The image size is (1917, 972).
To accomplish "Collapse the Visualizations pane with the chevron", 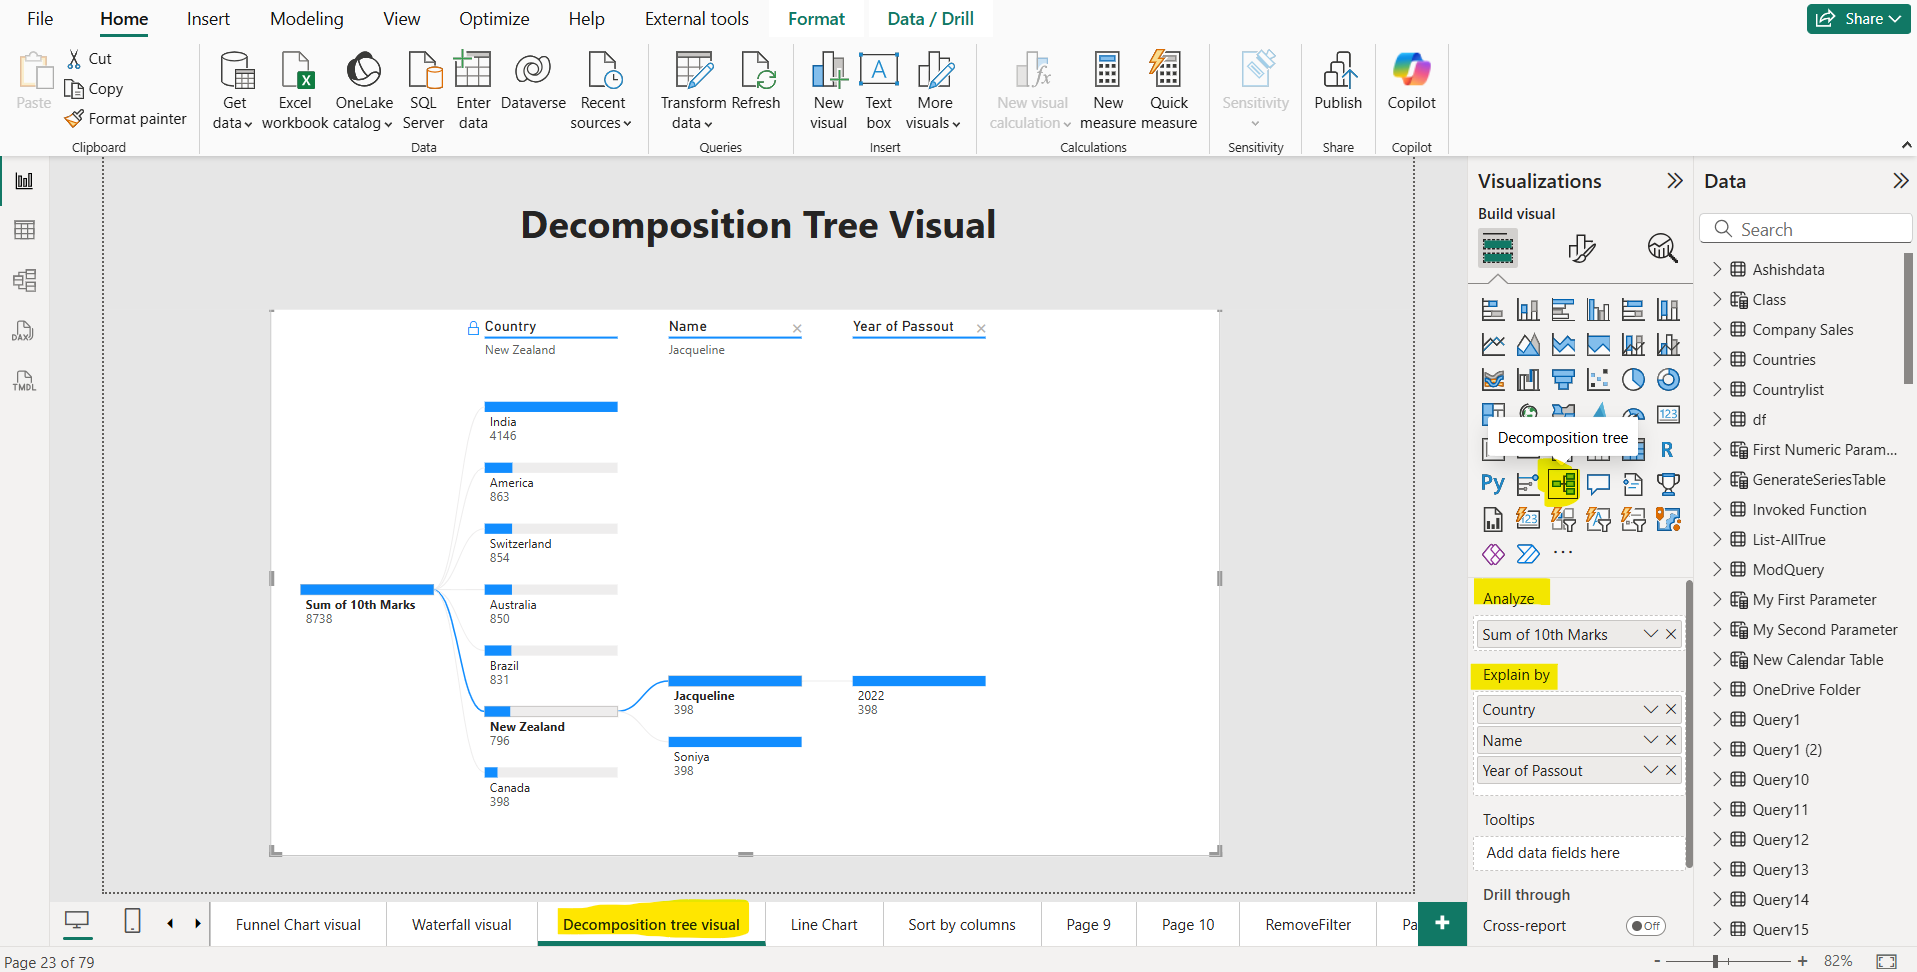I will 1676,181.
